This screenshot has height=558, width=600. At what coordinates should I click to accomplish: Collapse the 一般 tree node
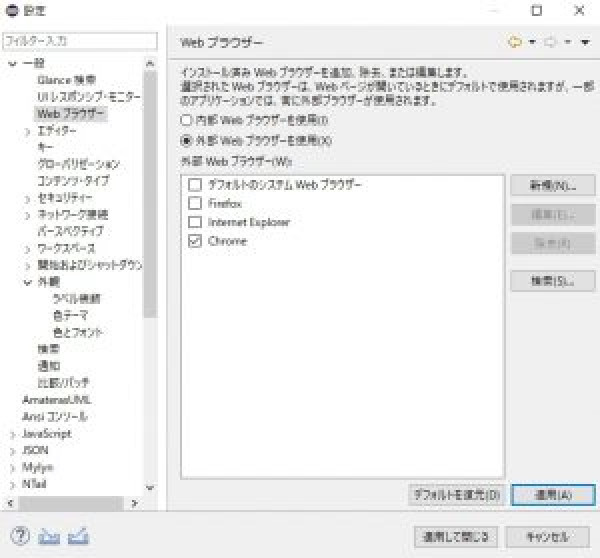pyautogui.click(x=12, y=63)
